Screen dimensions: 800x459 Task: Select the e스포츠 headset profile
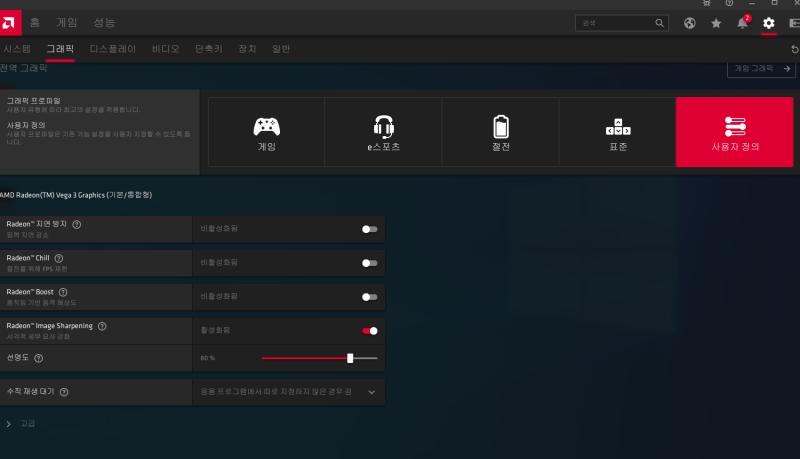(383, 132)
